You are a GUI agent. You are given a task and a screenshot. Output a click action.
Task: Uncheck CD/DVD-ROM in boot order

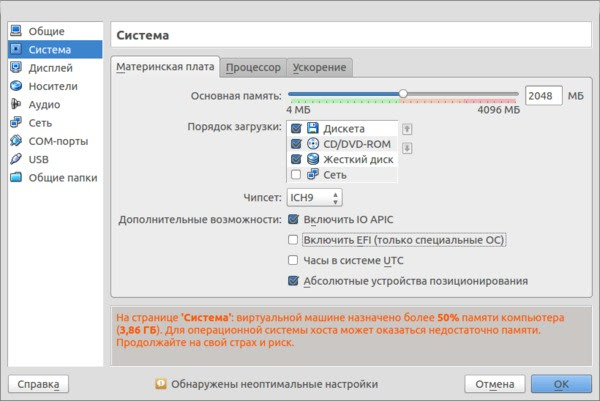coord(296,144)
